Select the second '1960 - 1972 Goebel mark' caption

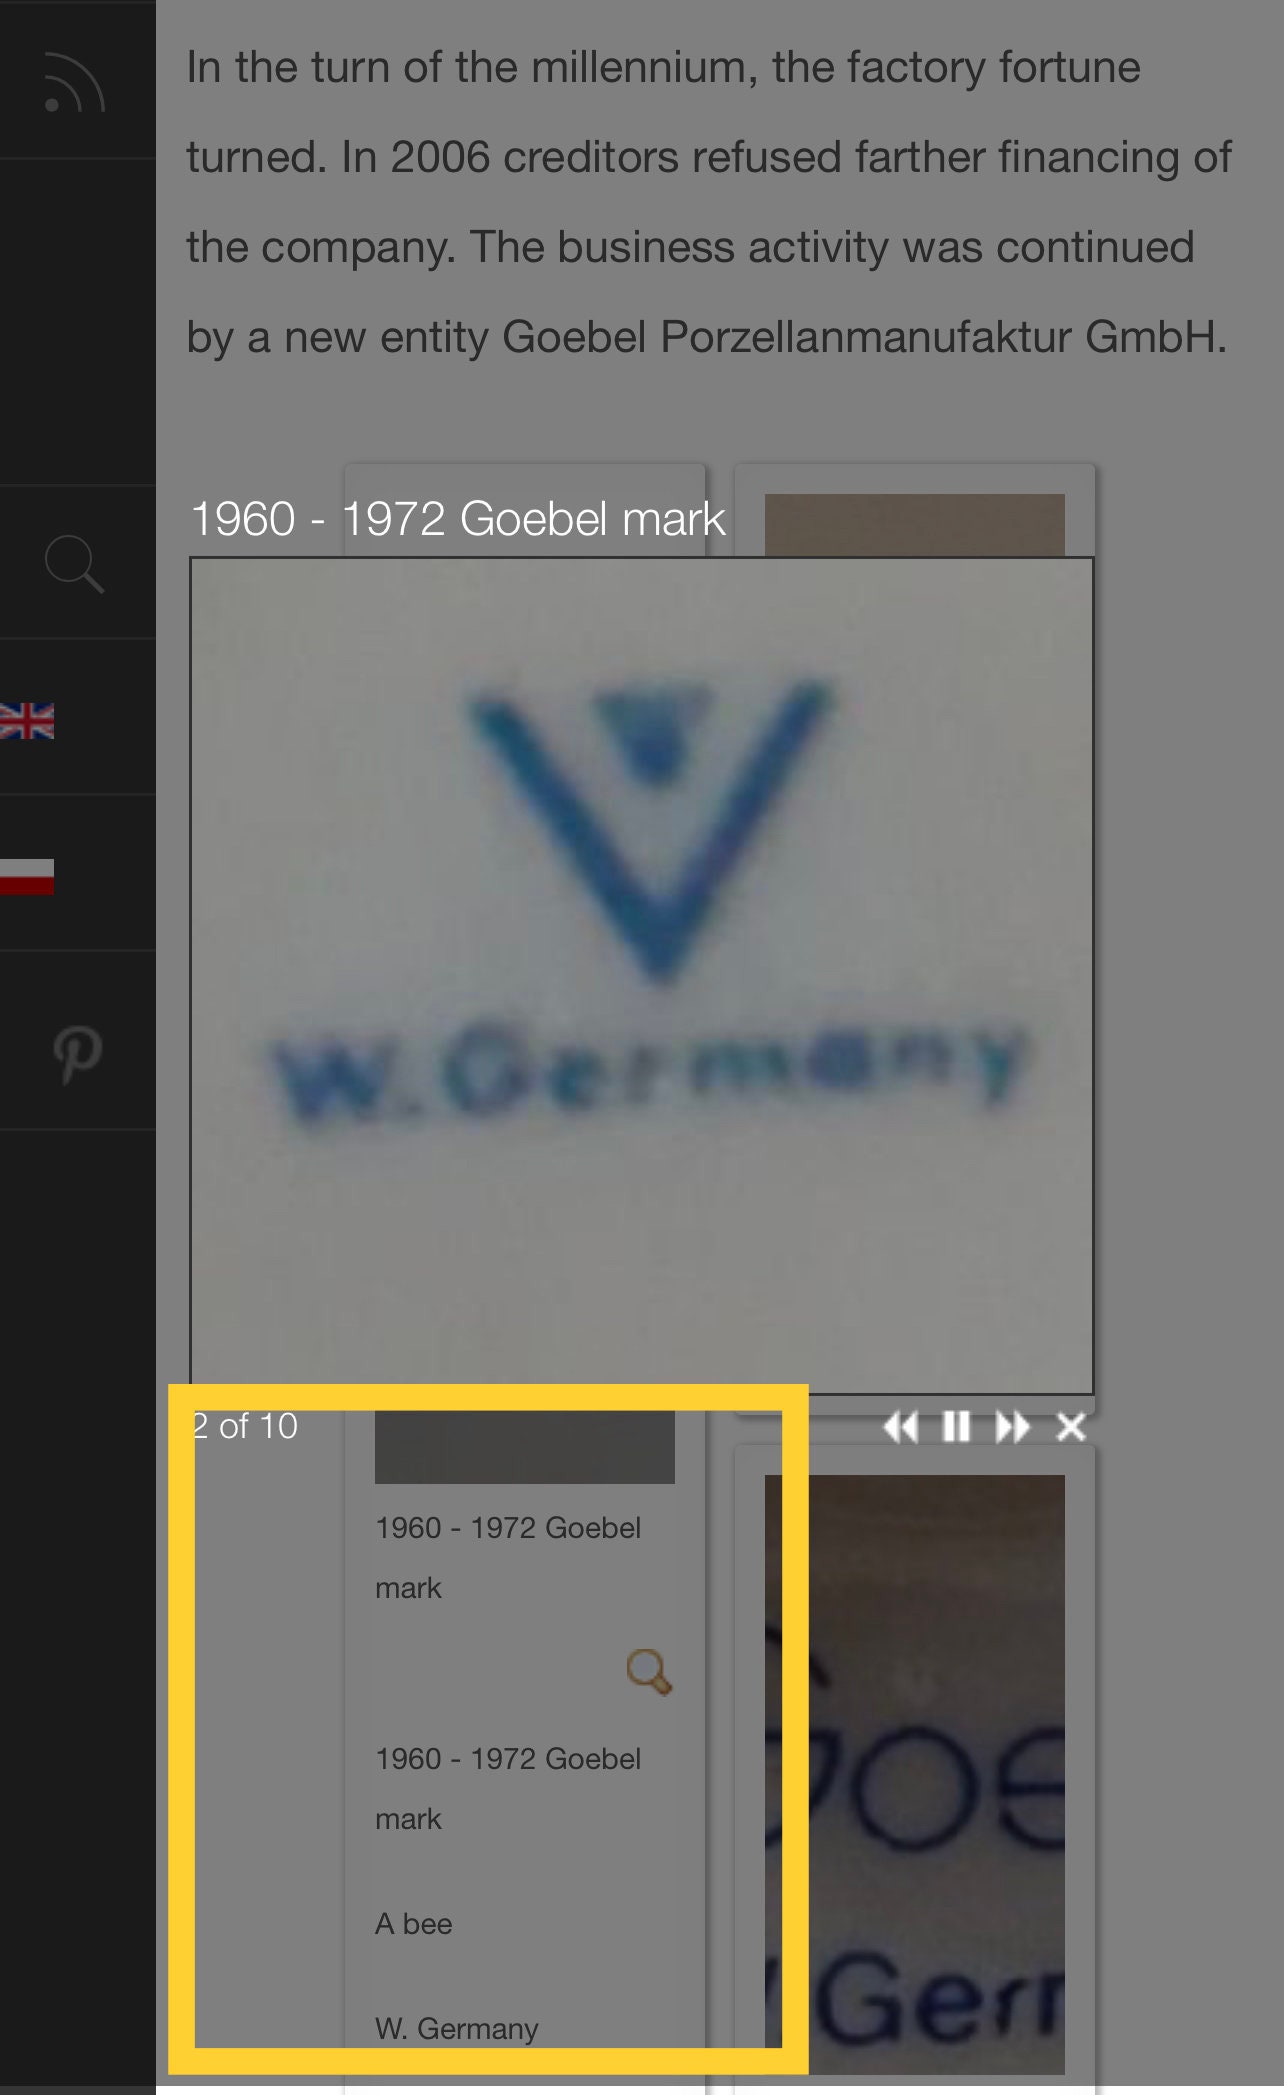tap(508, 1789)
